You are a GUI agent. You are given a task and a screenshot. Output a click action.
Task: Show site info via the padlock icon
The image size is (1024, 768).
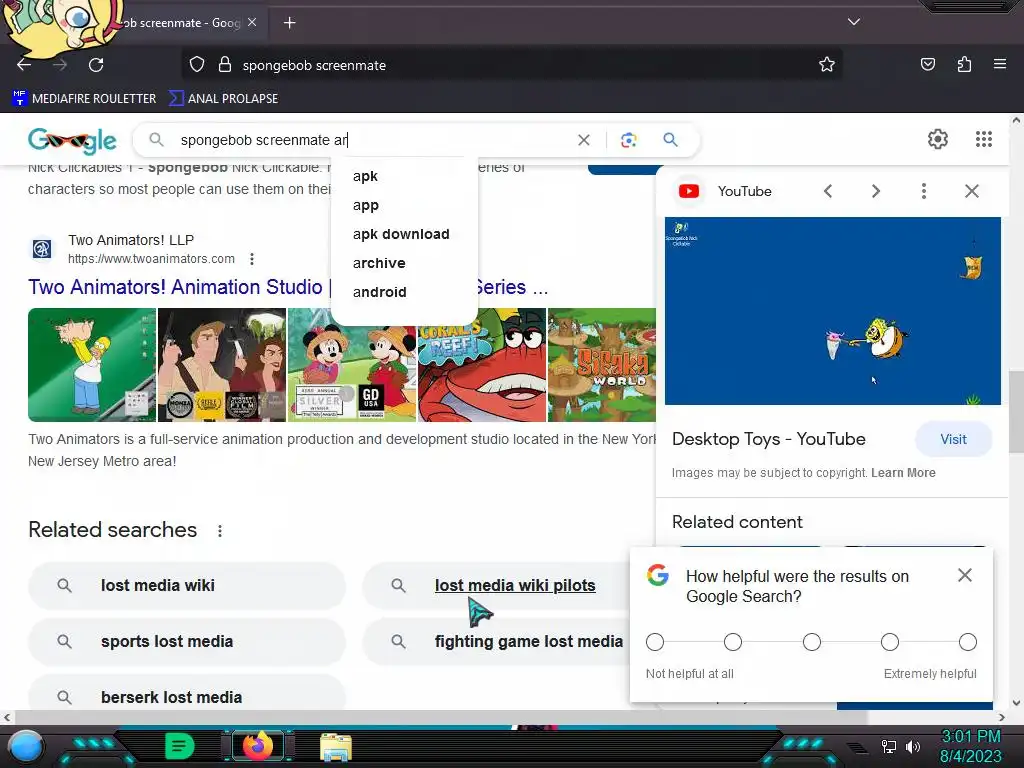225,65
